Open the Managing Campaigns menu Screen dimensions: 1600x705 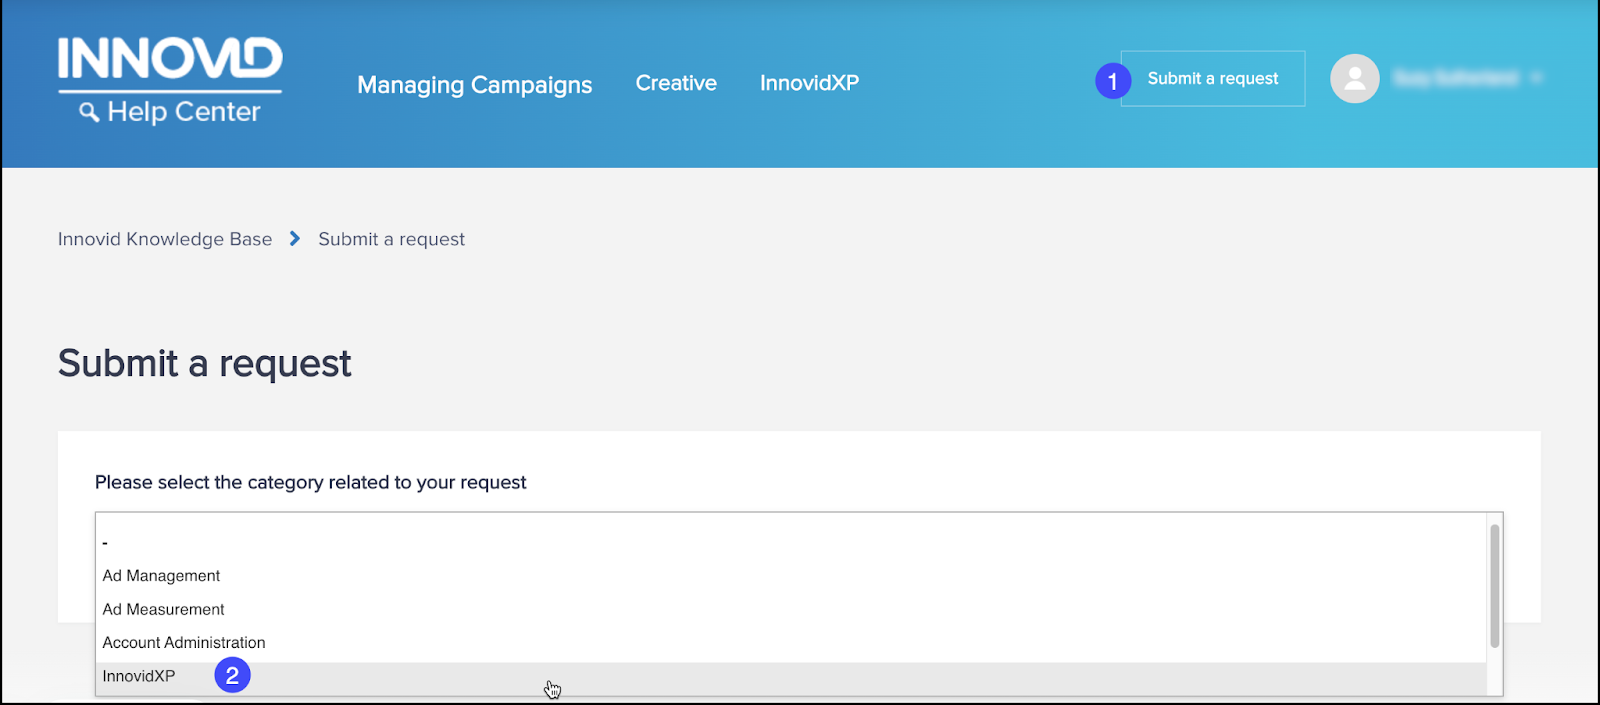tap(474, 85)
